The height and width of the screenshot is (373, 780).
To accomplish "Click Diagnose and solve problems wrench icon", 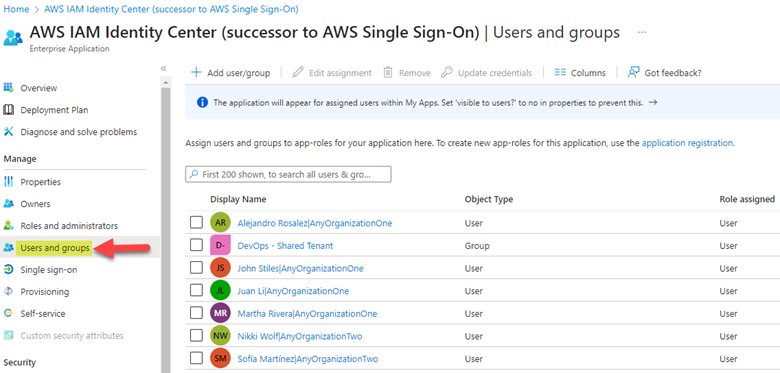I will coord(8,132).
